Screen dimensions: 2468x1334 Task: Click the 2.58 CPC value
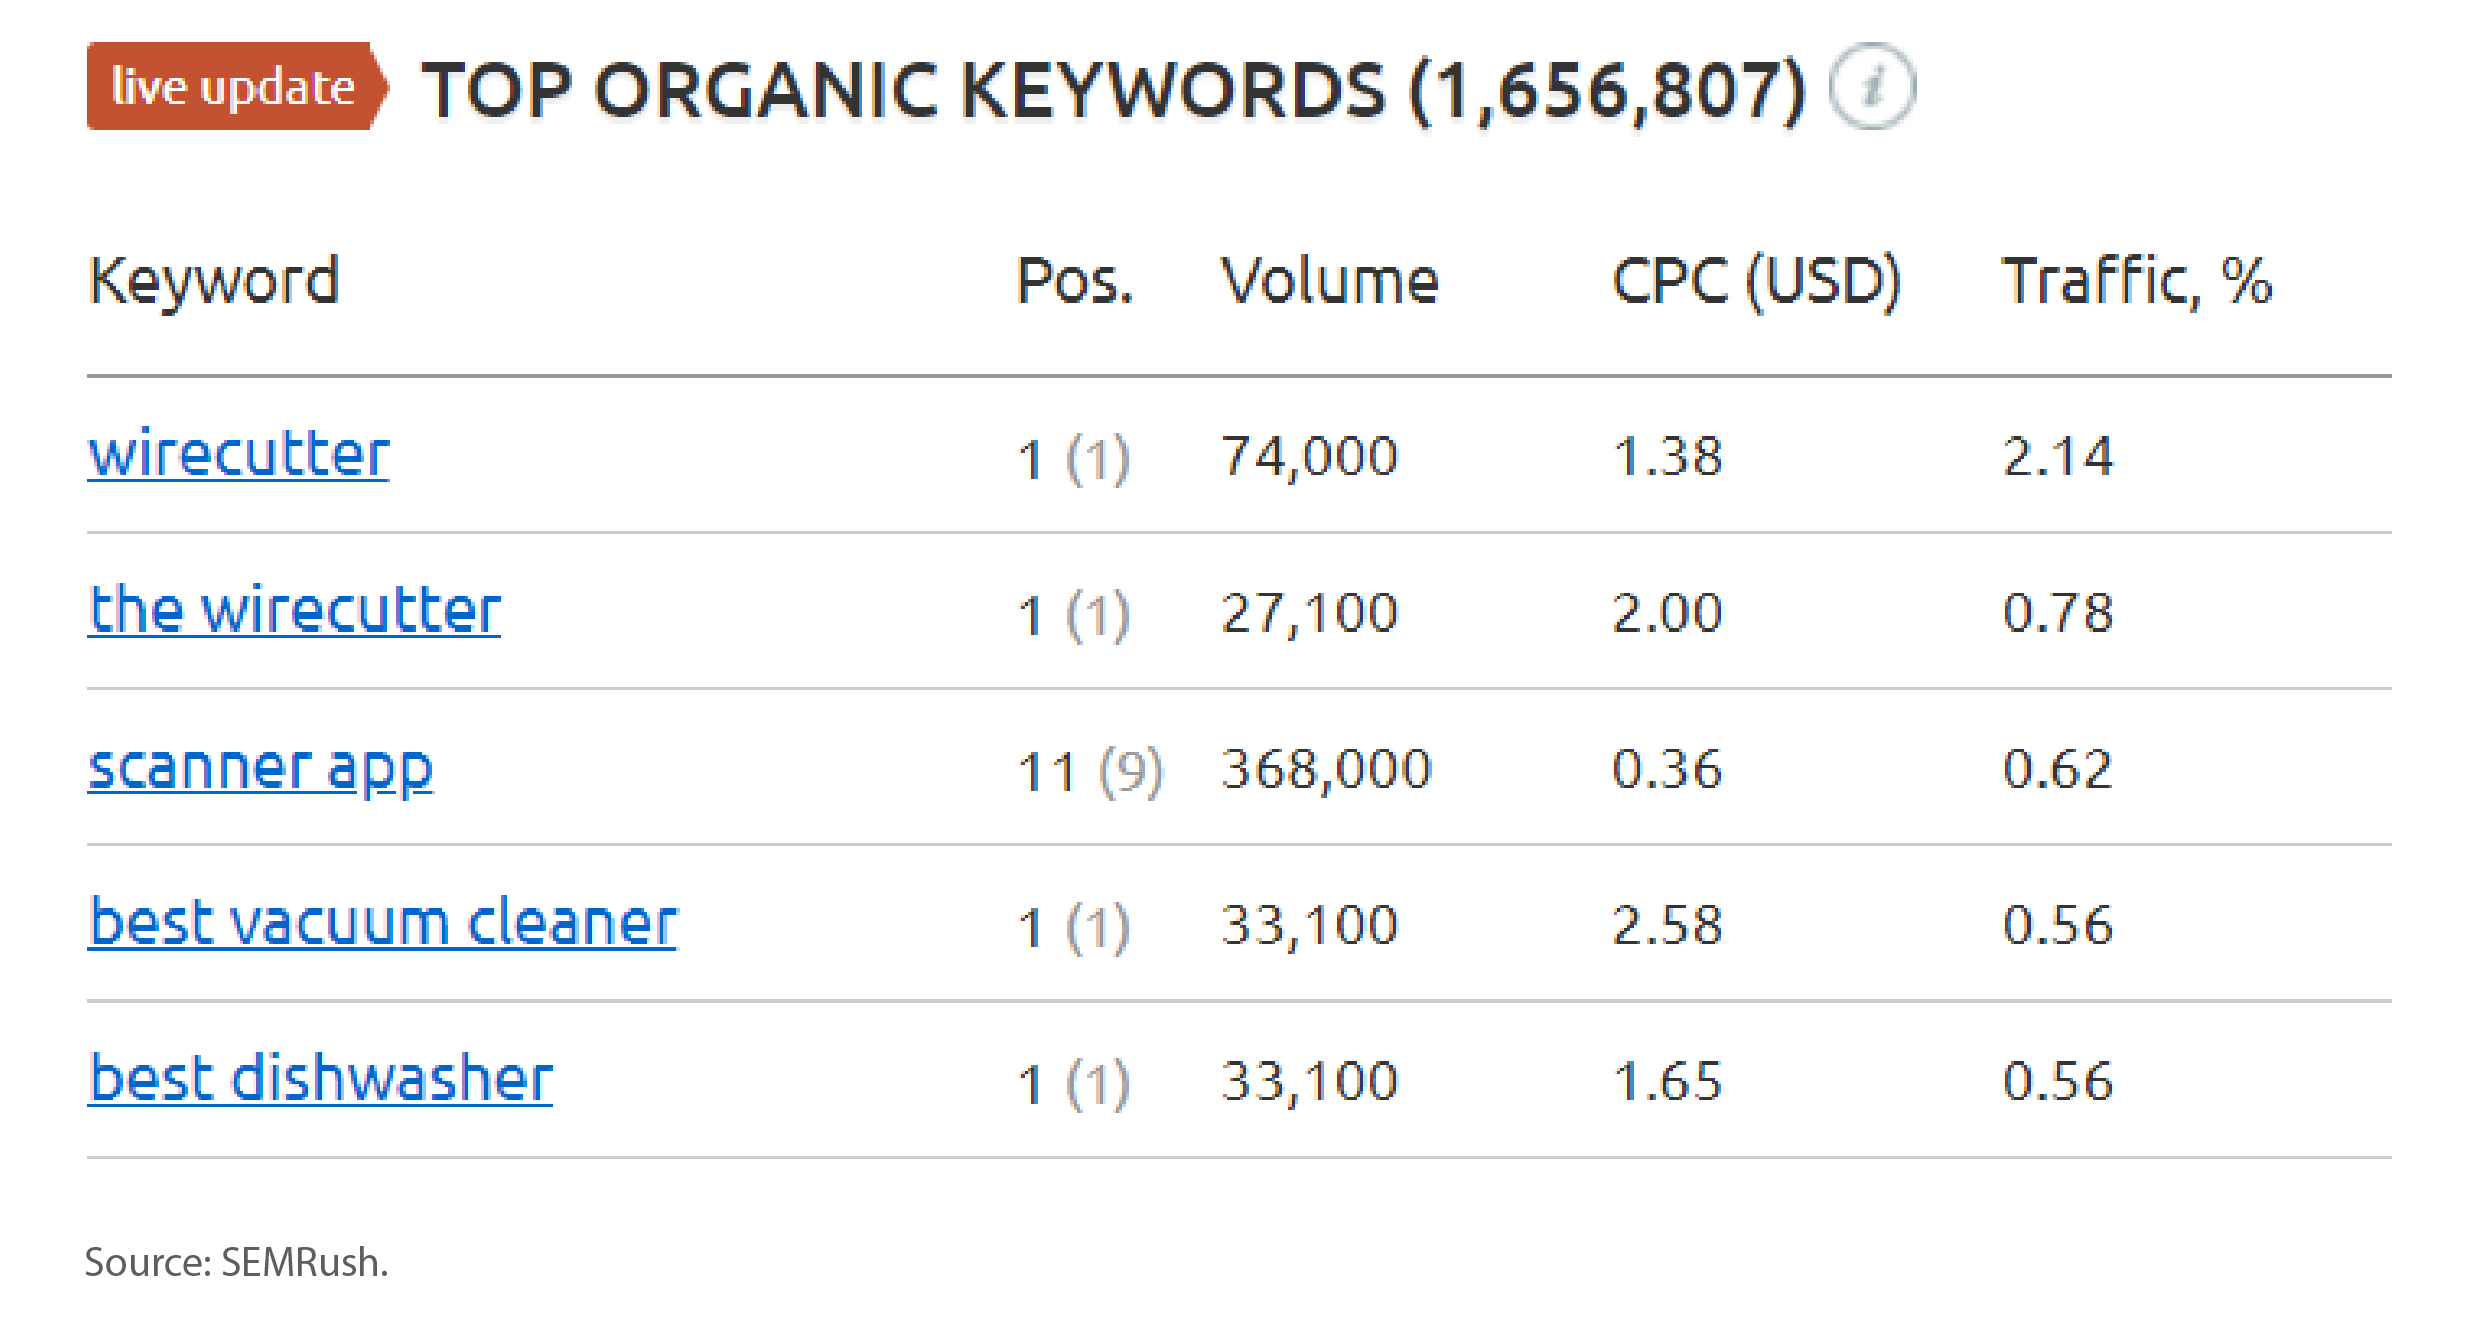pyautogui.click(x=1667, y=925)
